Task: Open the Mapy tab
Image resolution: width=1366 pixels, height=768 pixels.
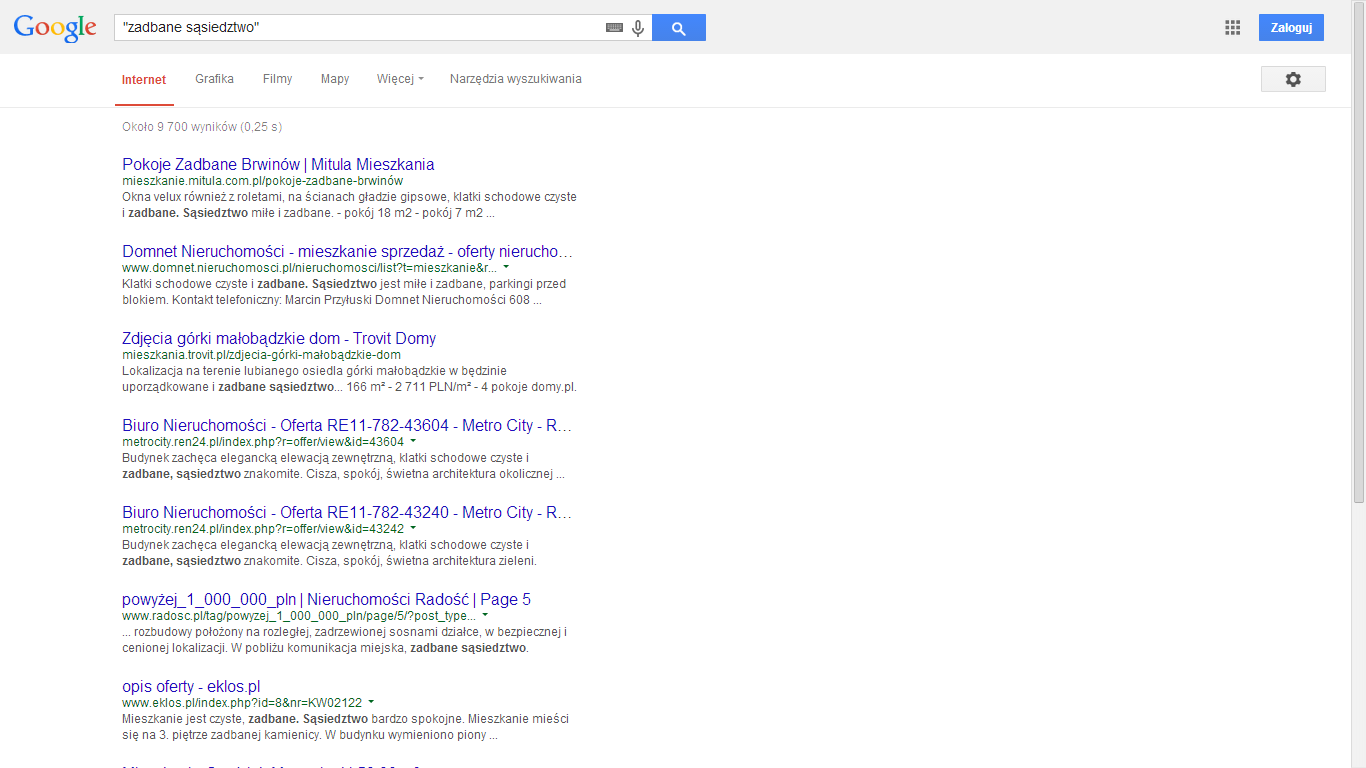Action: click(x=335, y=79)
